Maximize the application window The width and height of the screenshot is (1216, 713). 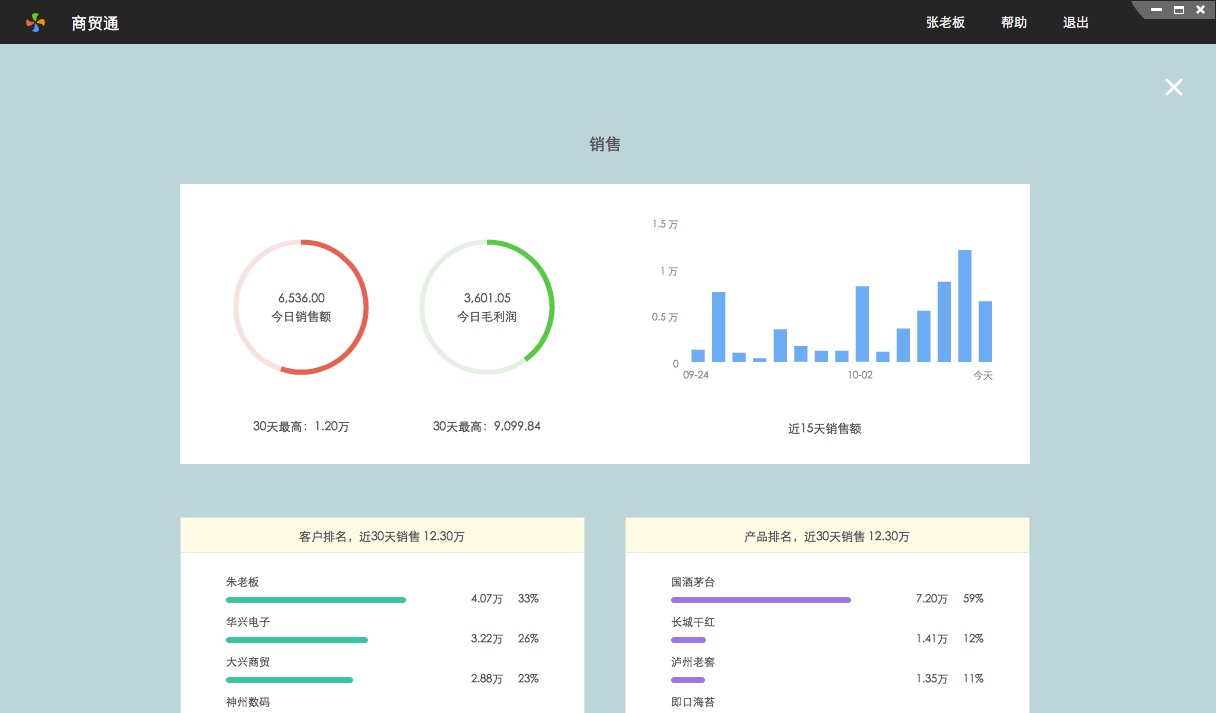1178,10
